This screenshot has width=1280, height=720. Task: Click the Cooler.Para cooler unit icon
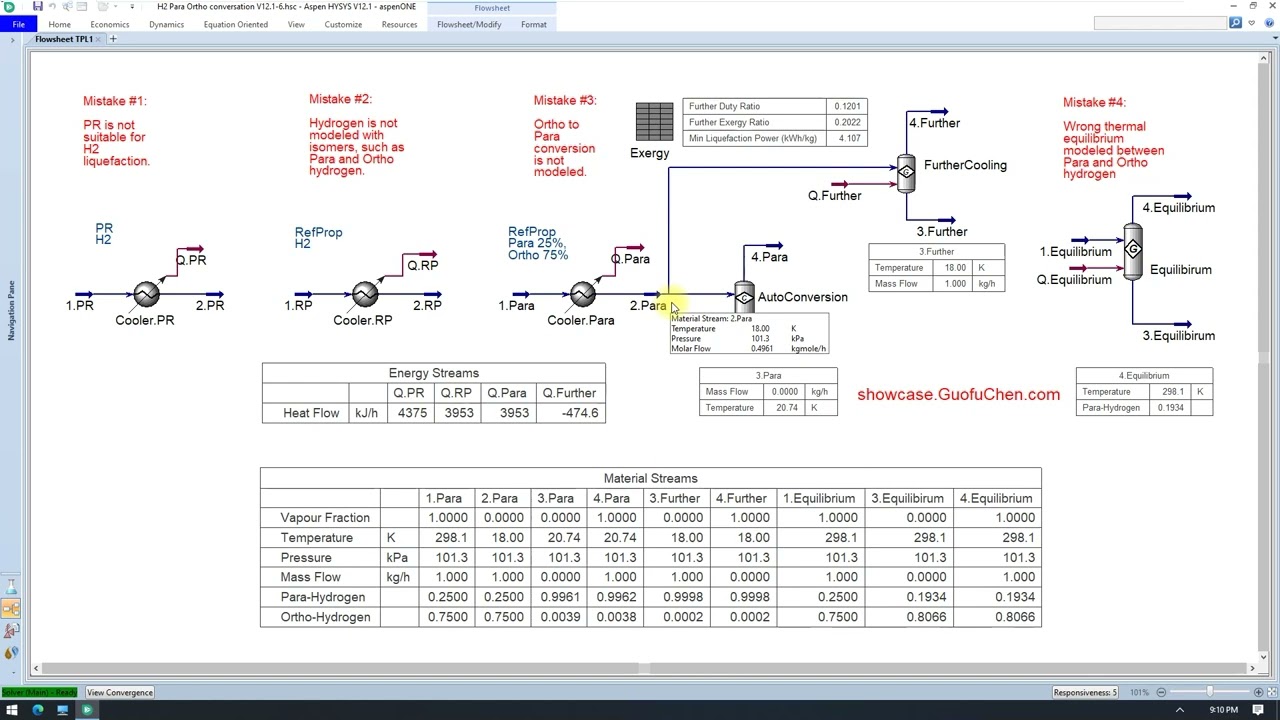(583, 294)
